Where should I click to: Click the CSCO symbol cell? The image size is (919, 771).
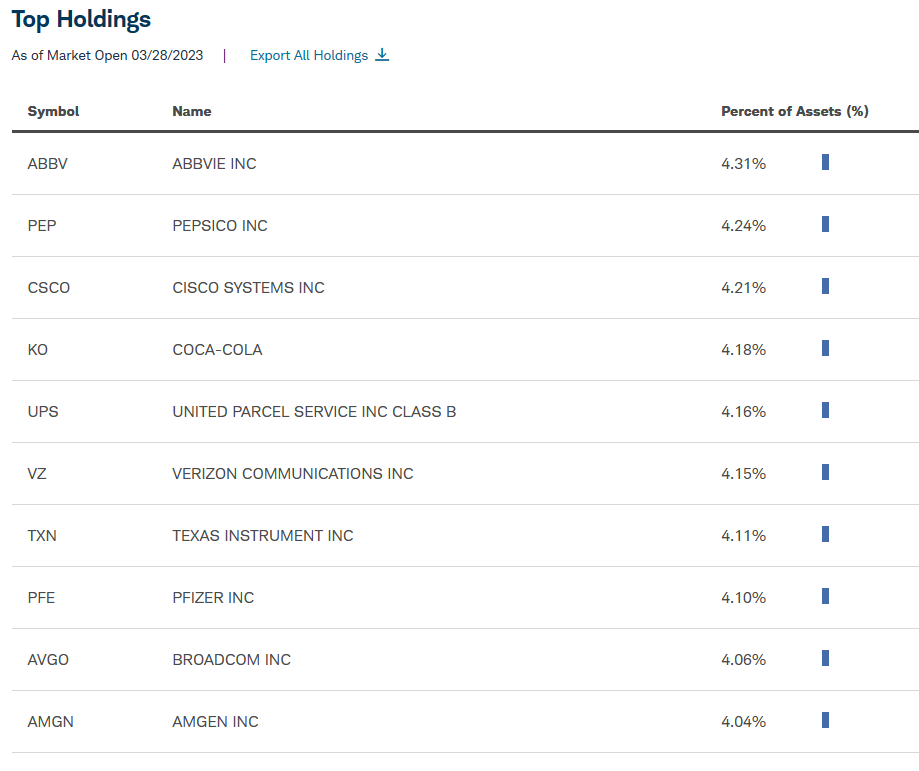(x=49, y=288)
